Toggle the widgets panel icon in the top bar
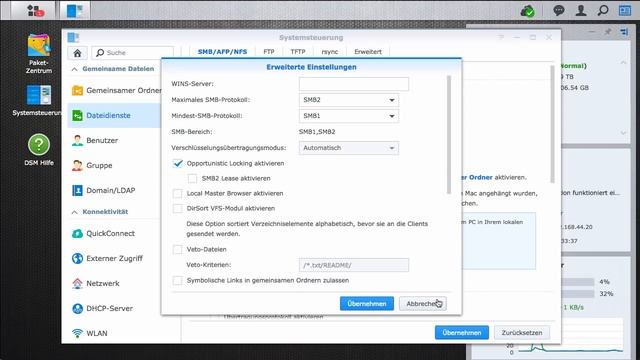Viewport: 640px width, 360px height. [625, 10]
